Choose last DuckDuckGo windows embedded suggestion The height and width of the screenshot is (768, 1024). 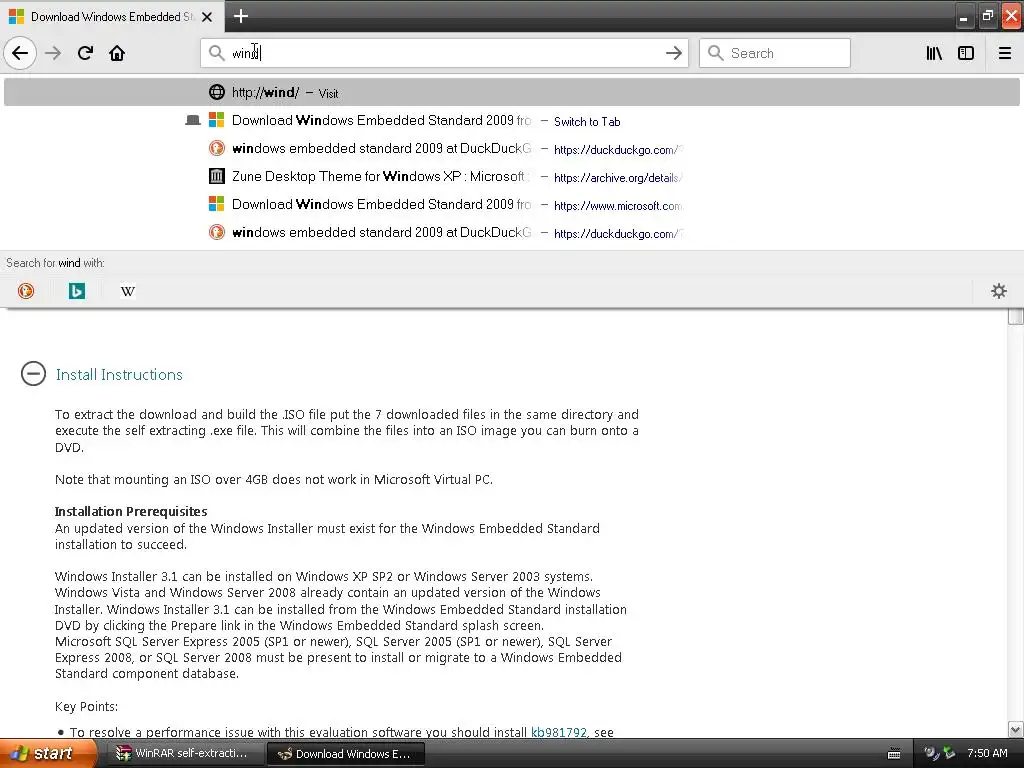pos(512,232)
